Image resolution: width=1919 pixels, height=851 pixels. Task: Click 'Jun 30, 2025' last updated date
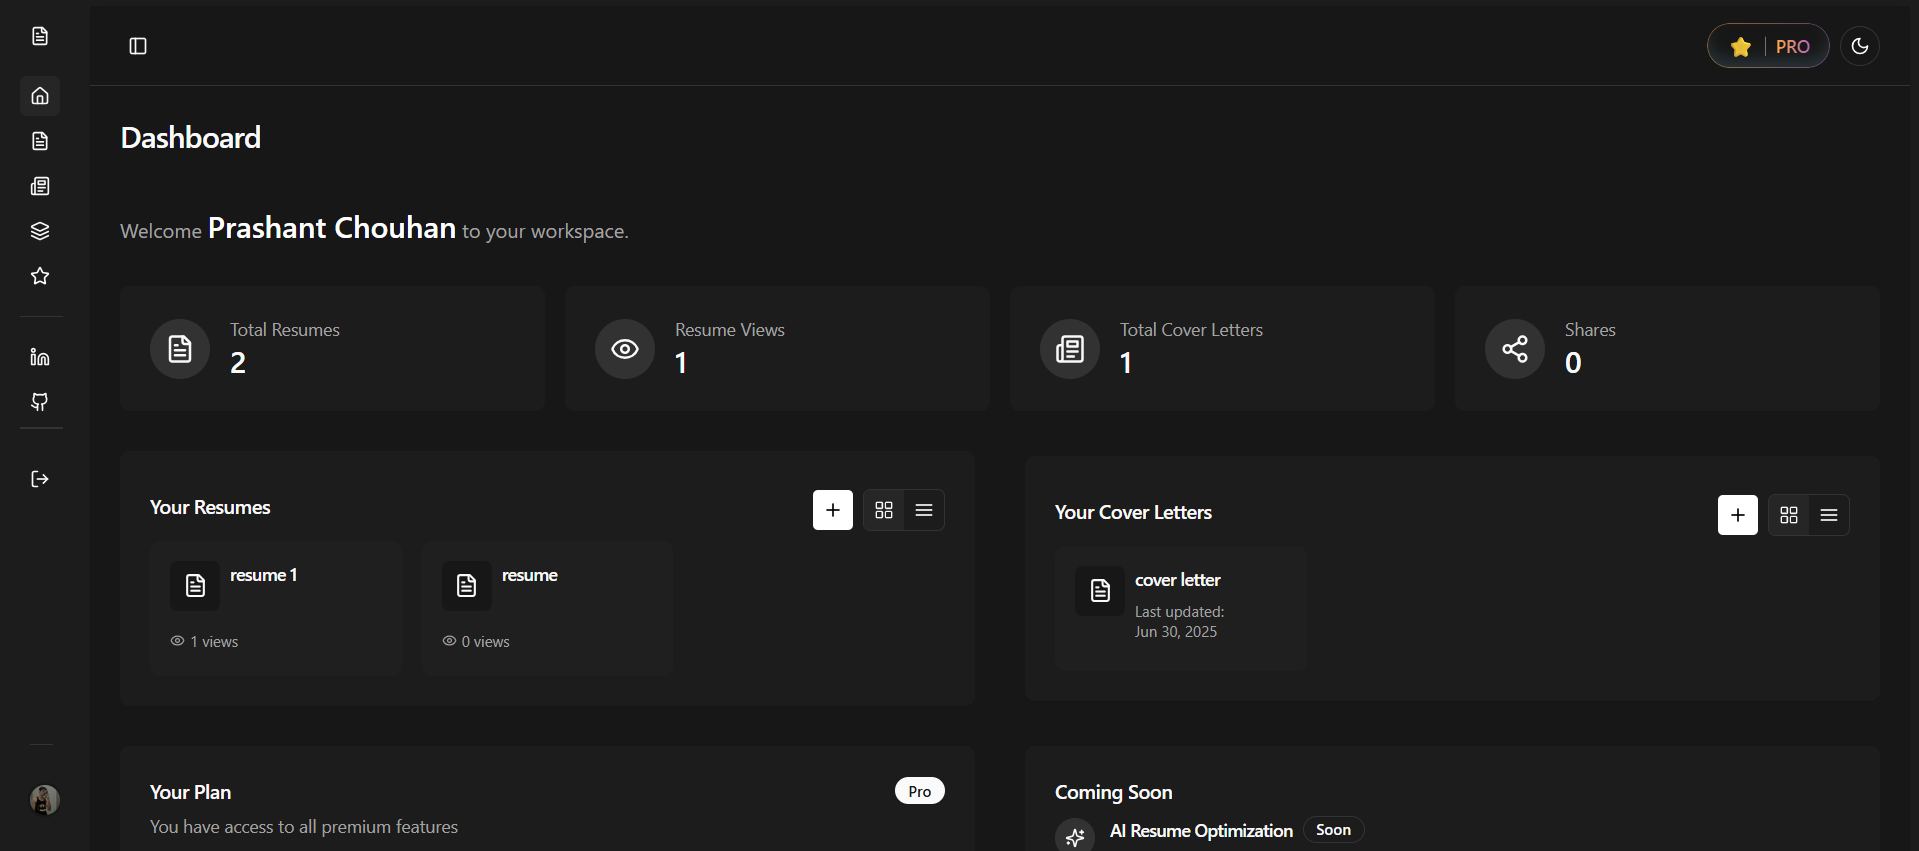(x=1176, y=632)
